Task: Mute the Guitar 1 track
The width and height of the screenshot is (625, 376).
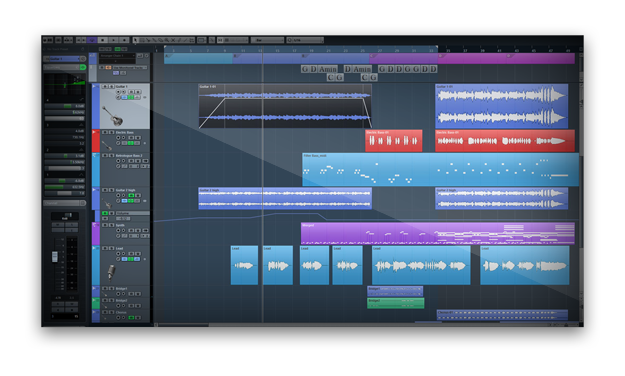Action: click(x=105, y=87)
